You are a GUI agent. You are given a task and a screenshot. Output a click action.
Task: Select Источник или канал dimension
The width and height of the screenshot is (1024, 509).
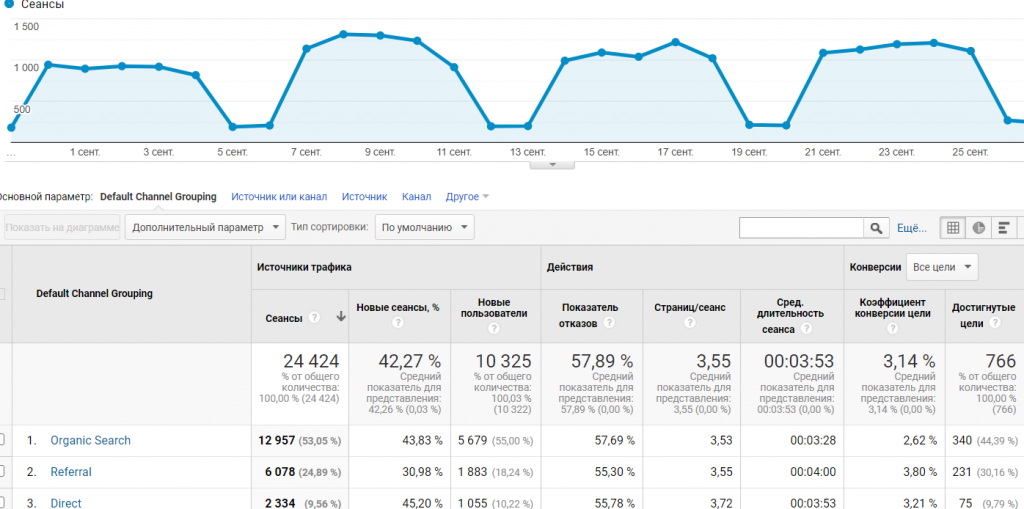coord(279,197)
